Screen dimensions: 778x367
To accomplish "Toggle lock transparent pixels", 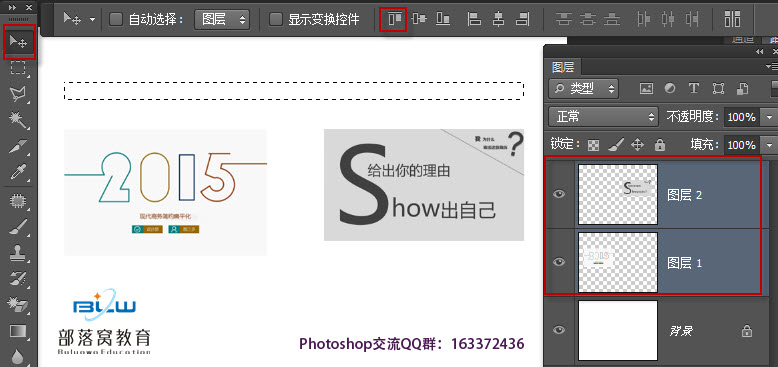I will point(593,145).
